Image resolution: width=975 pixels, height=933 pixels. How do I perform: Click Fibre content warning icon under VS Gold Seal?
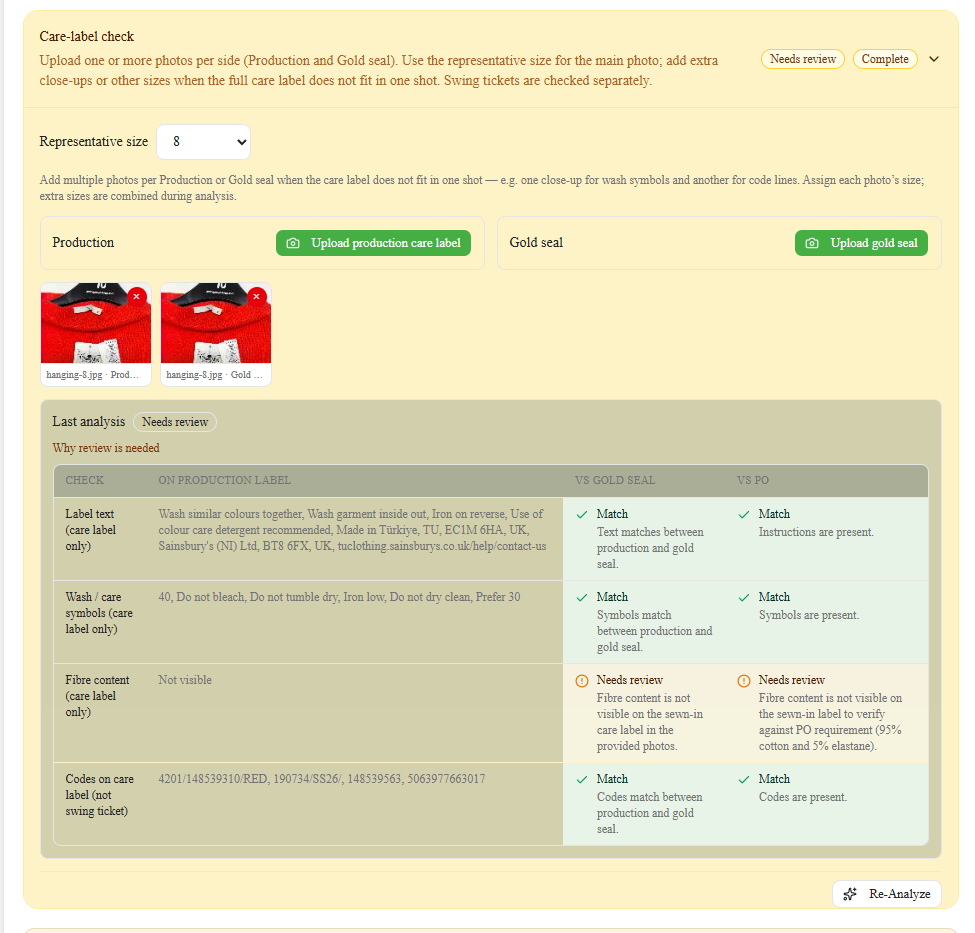[x=582, y=680]
